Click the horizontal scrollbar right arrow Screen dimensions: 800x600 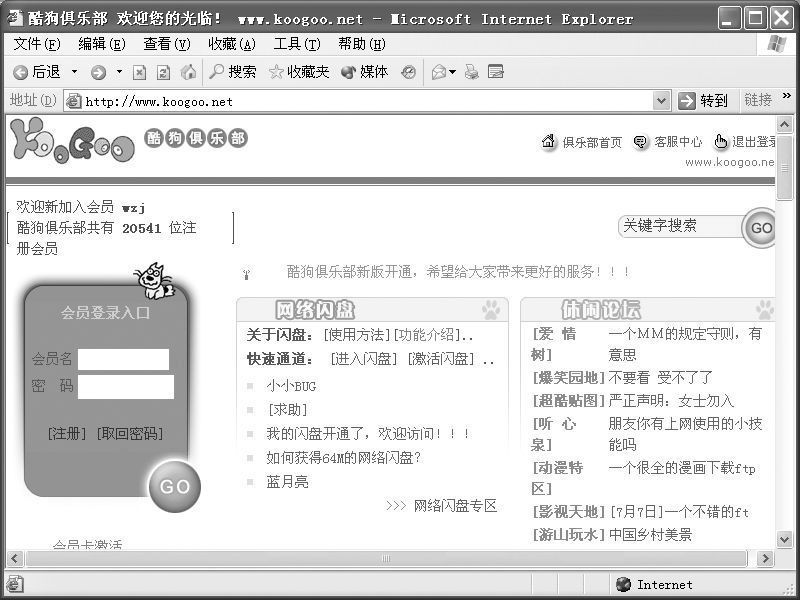[x=765, y=558]
